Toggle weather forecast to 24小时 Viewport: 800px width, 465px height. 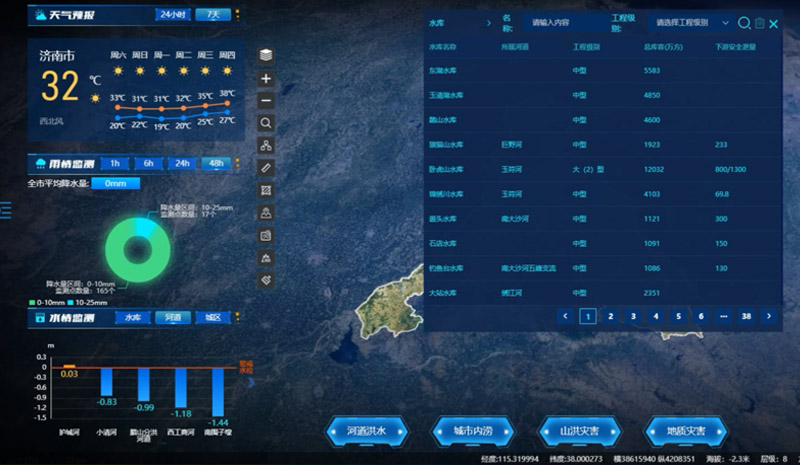pyautogui.click(x=172, y=15)
